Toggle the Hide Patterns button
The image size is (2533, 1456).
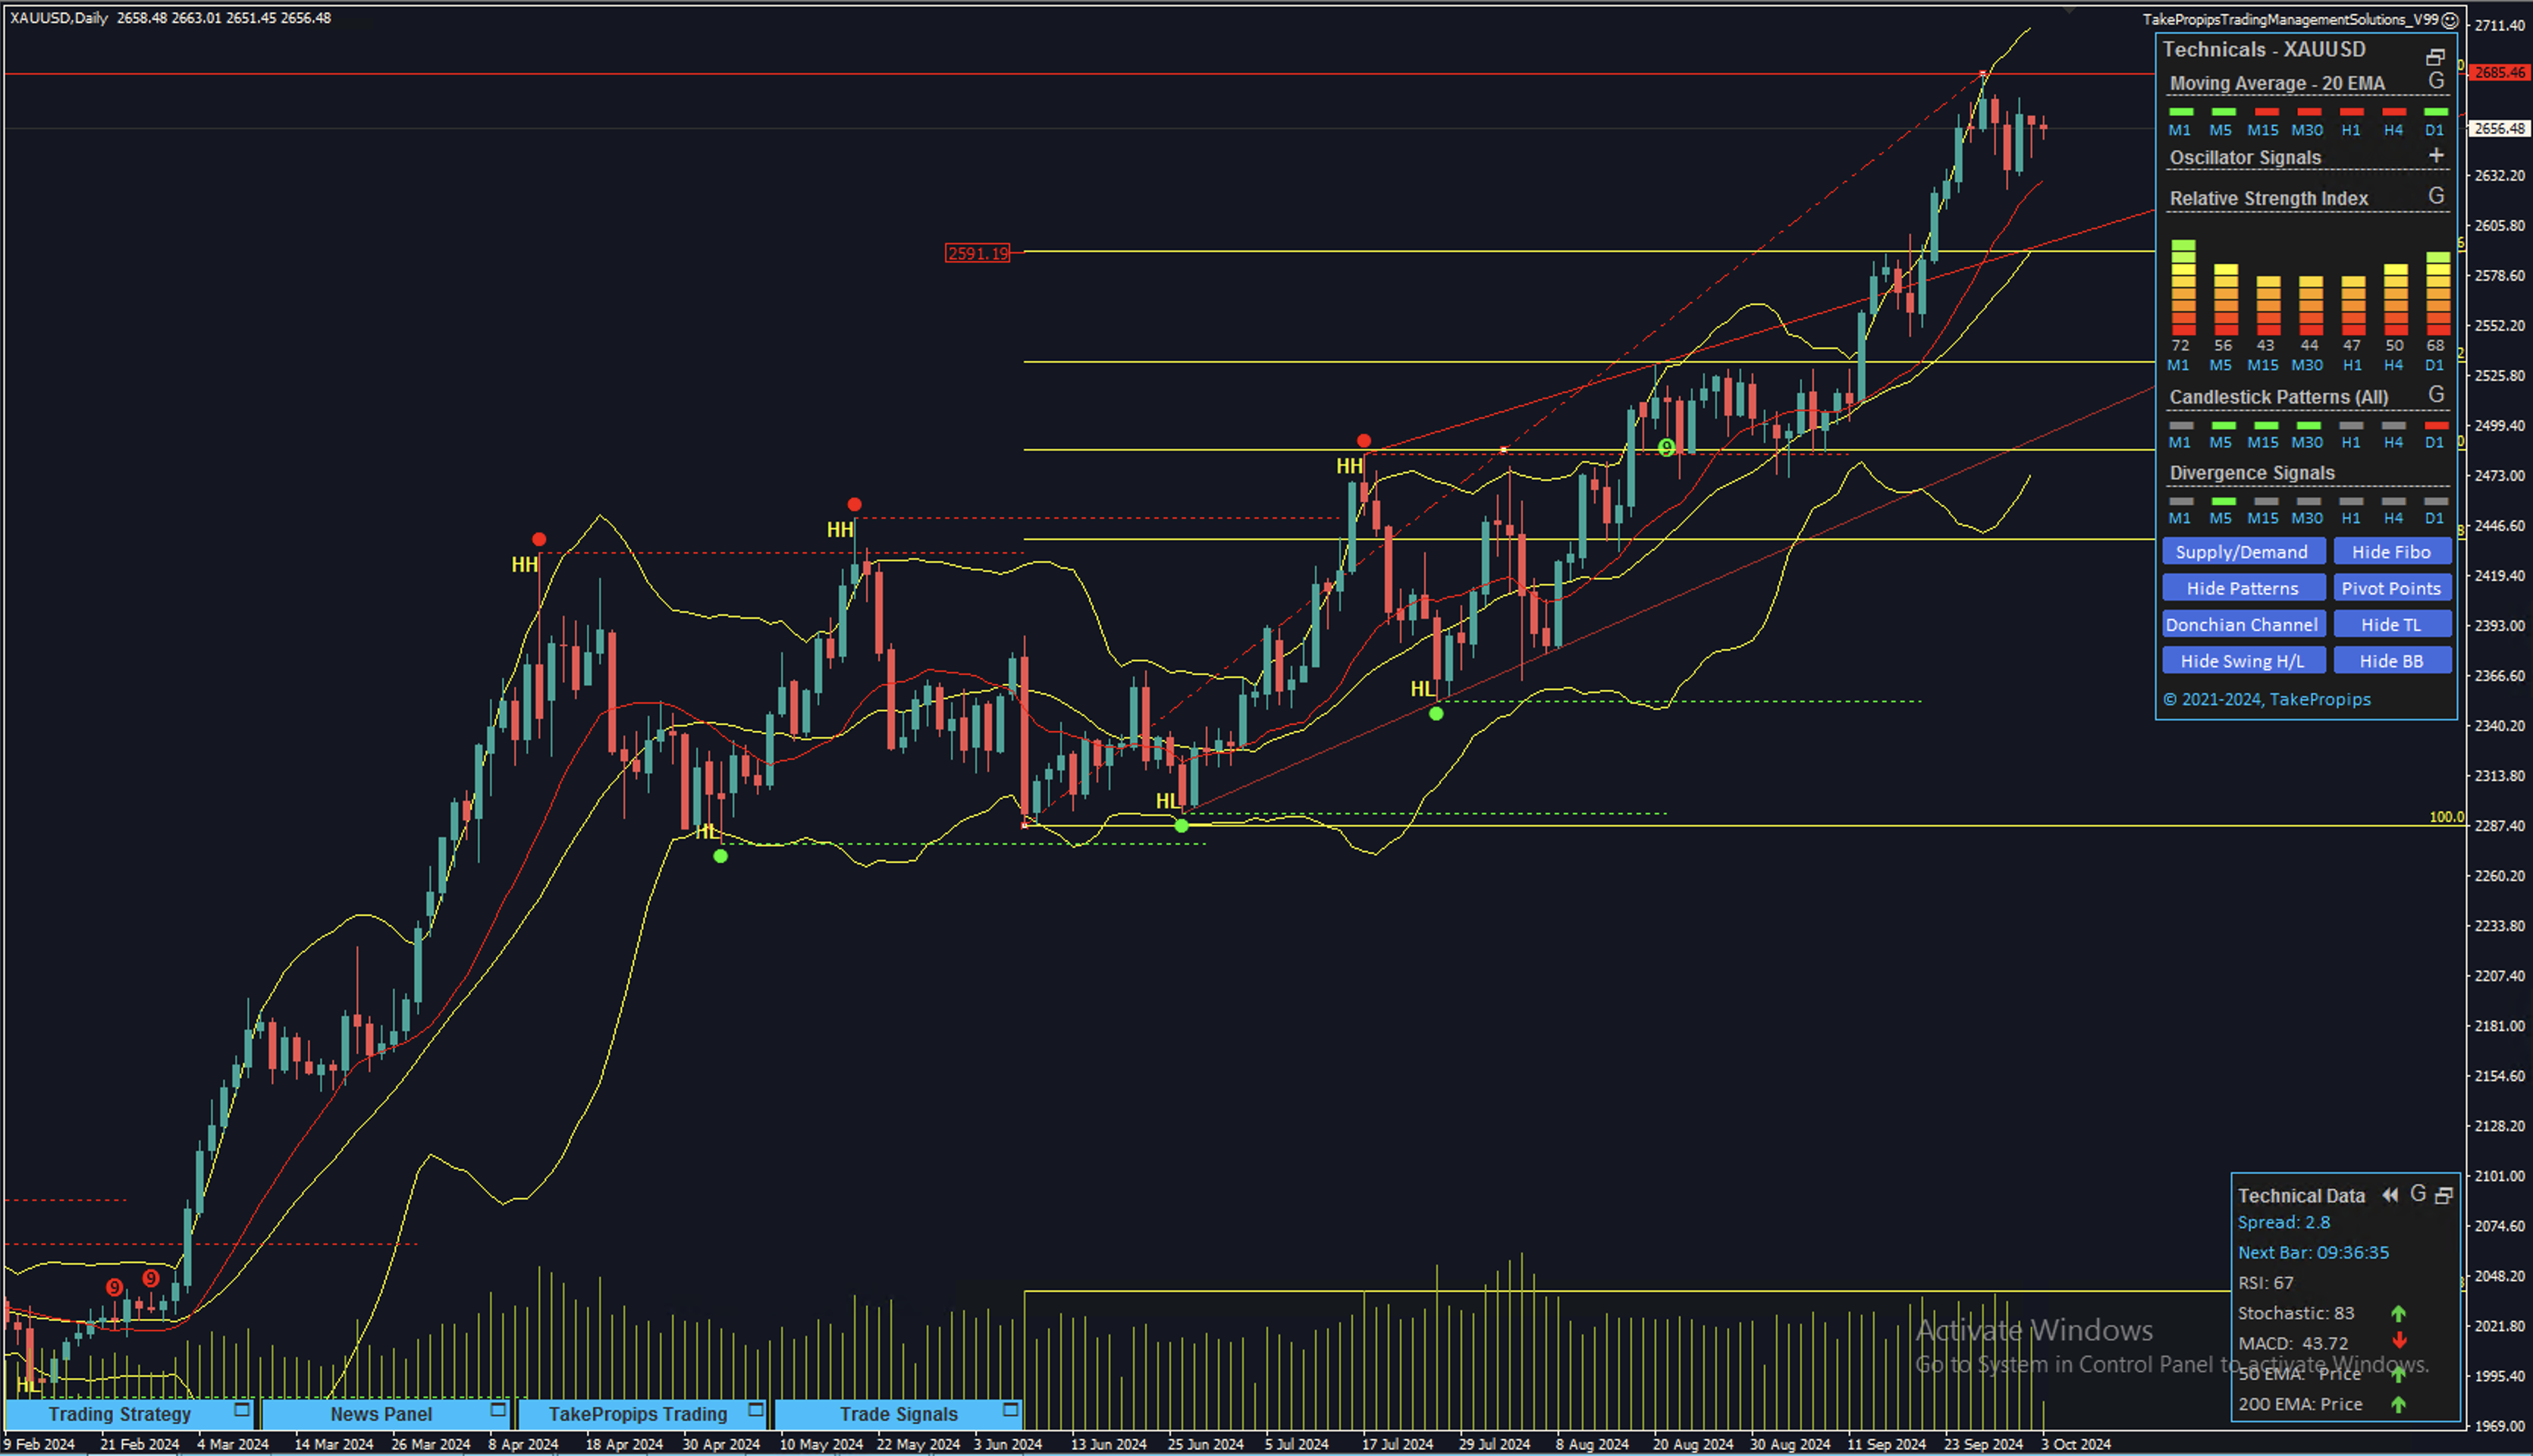click(x=2243, y=588)
